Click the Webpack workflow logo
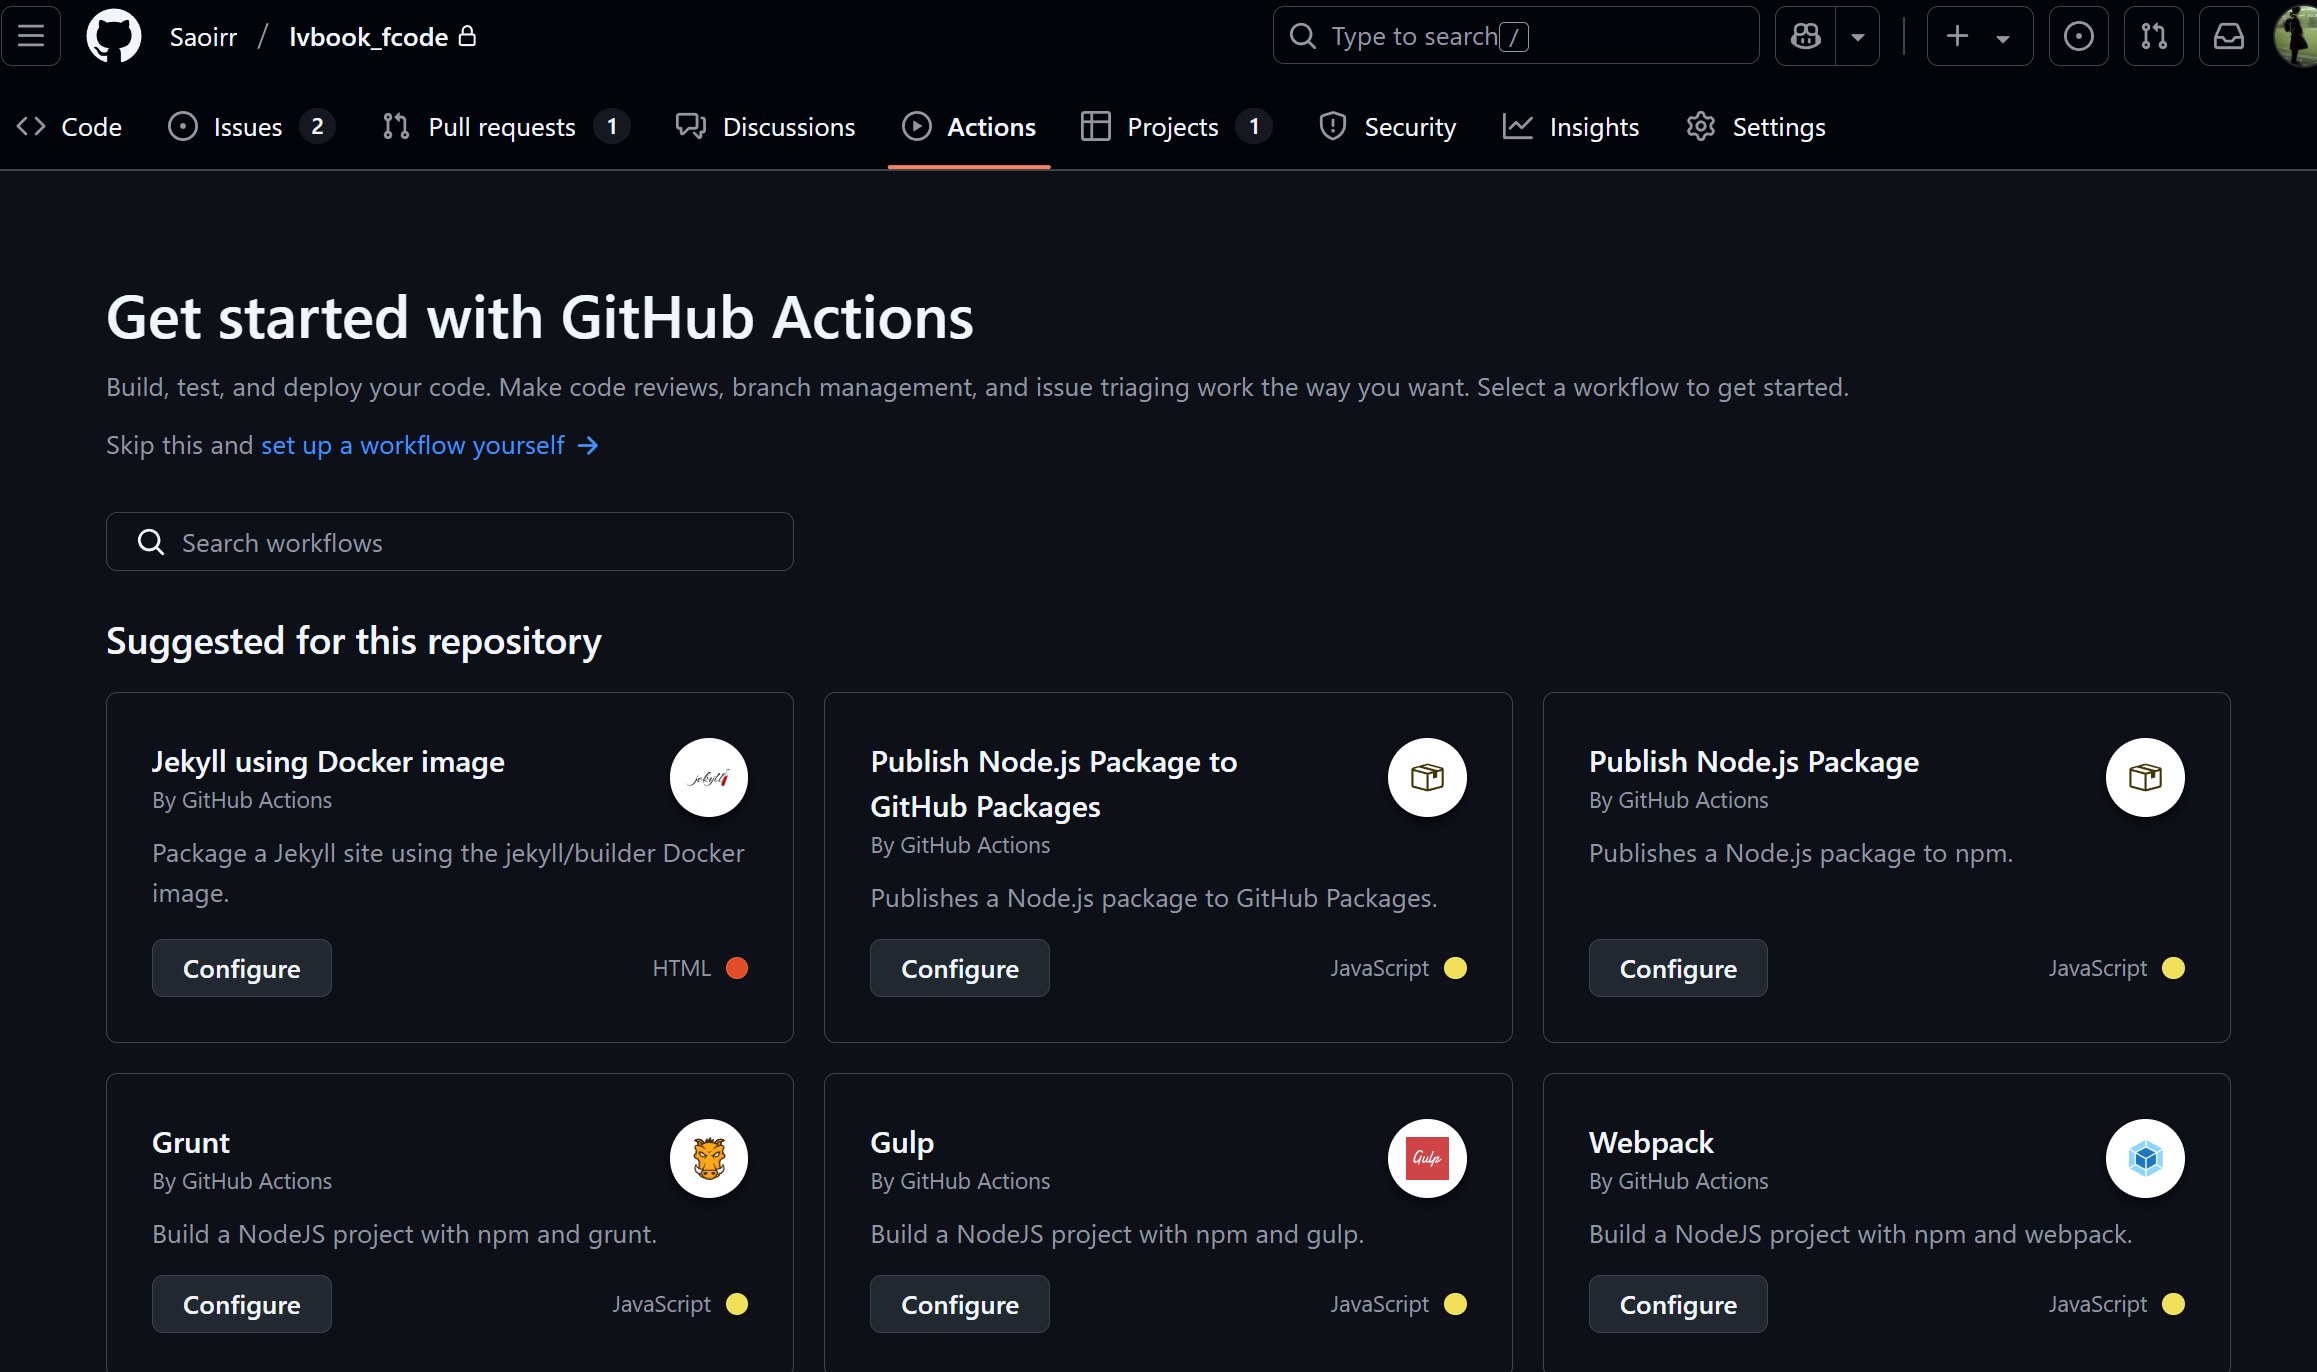 click(x=2144, y=1158)
